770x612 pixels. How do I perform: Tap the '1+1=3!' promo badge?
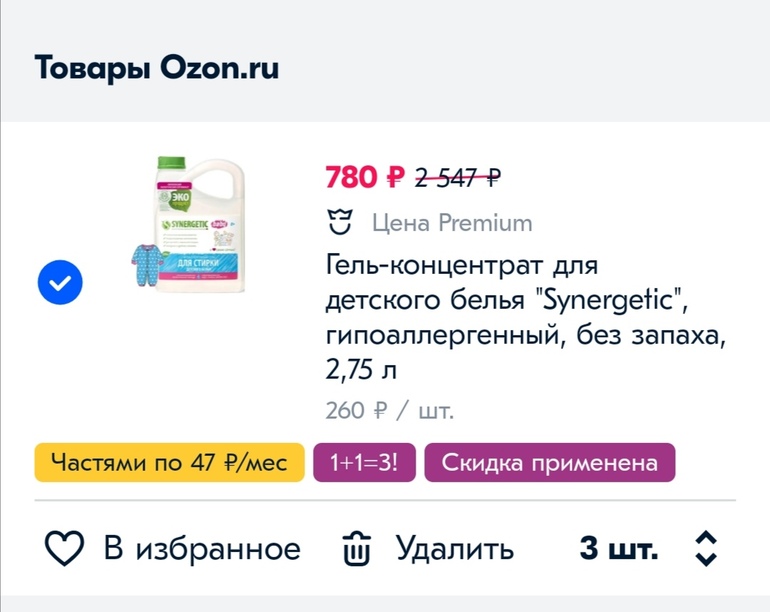364,463
